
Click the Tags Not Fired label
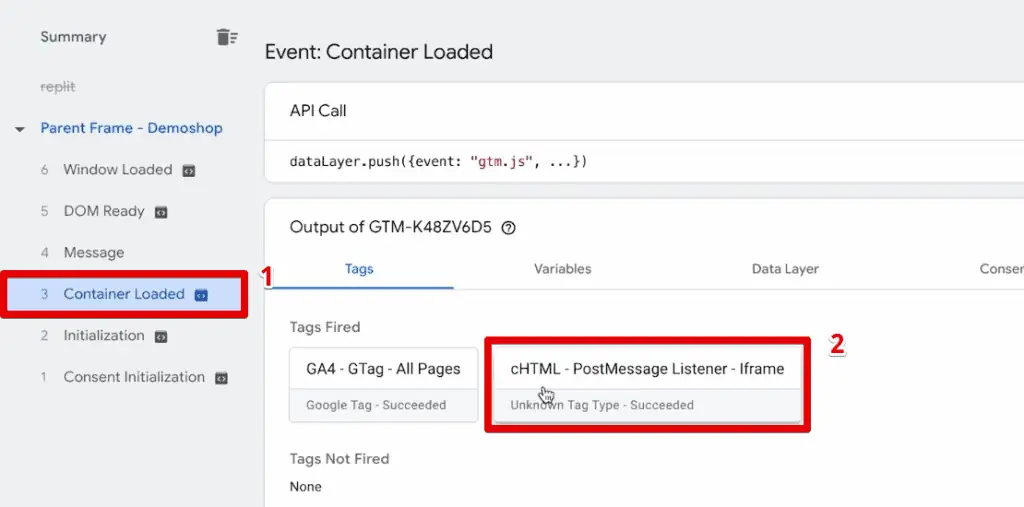[340, 459]
